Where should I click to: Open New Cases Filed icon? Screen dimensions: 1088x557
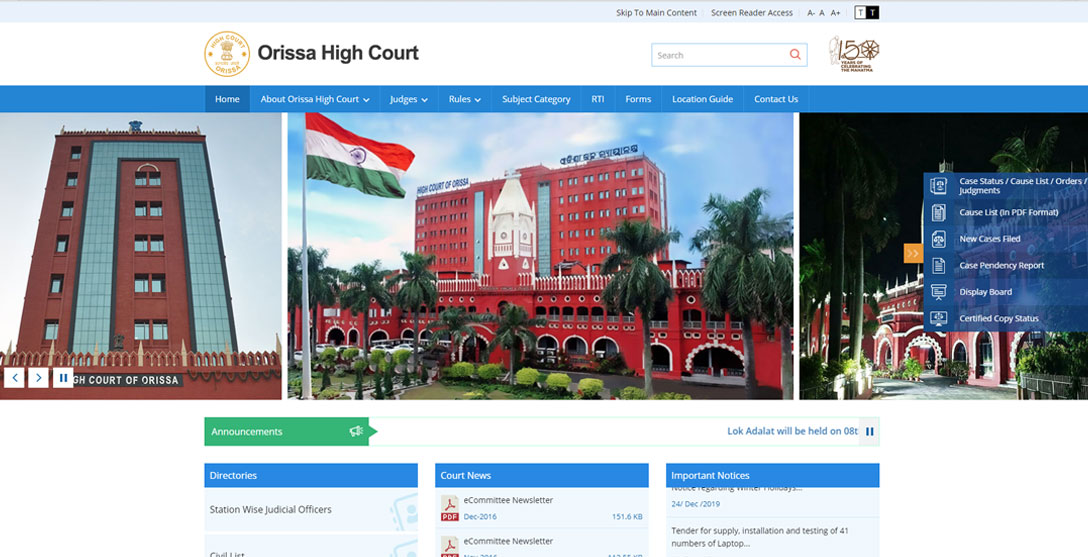(x=939, y=239)
